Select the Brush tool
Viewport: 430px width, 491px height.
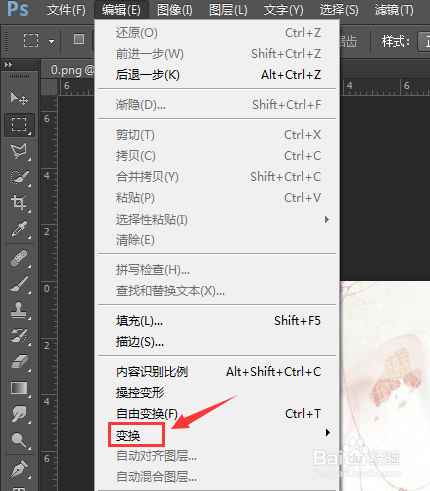pos(19,284)
